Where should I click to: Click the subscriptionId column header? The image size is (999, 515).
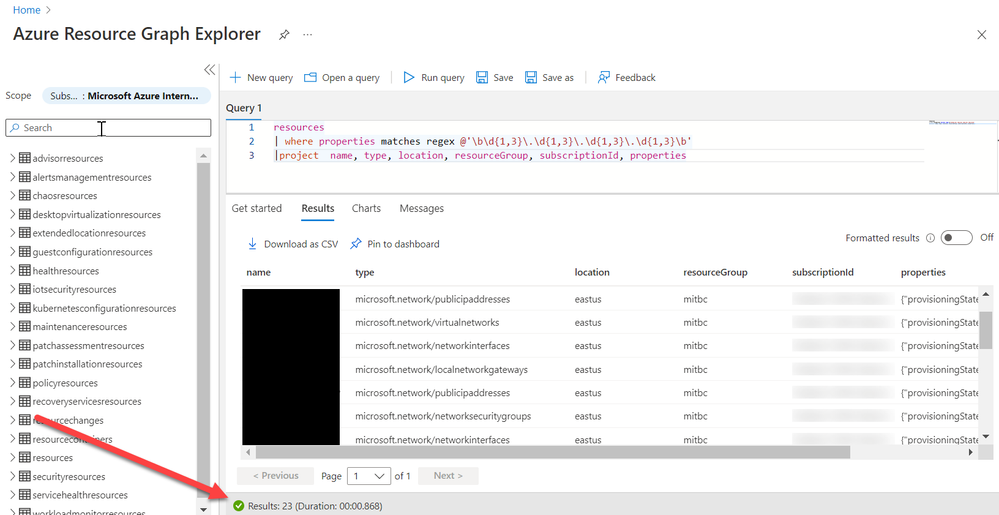(x=823, y=272)
